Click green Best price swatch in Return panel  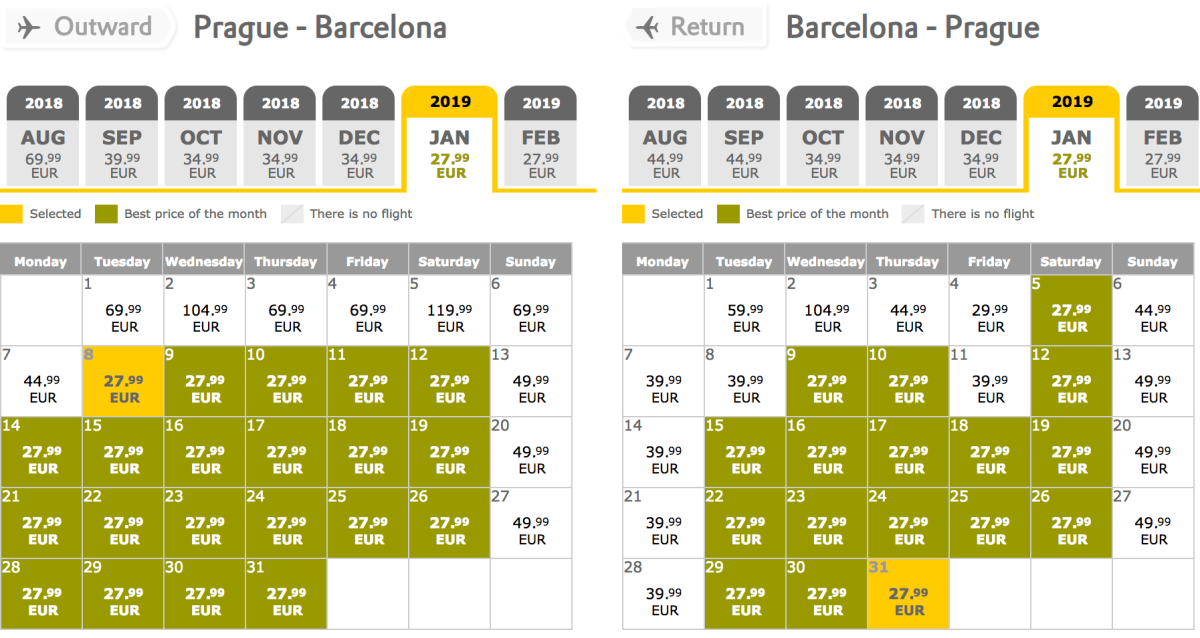pyautogui.click(x=727, y=214)
